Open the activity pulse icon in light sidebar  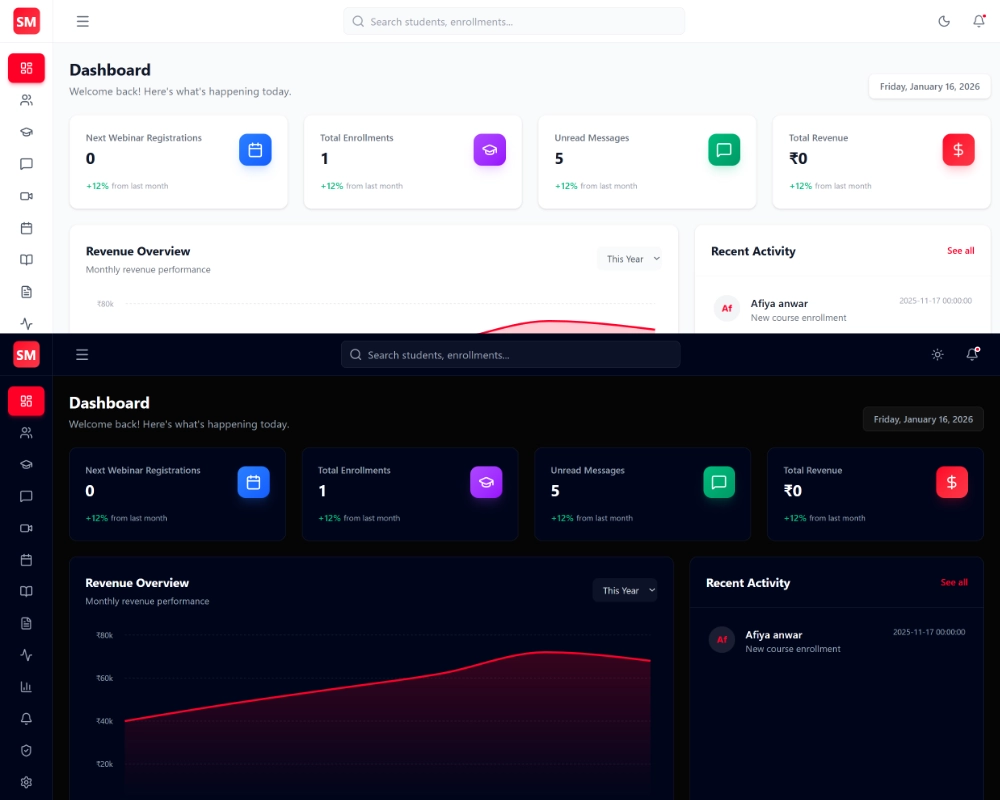26,323
